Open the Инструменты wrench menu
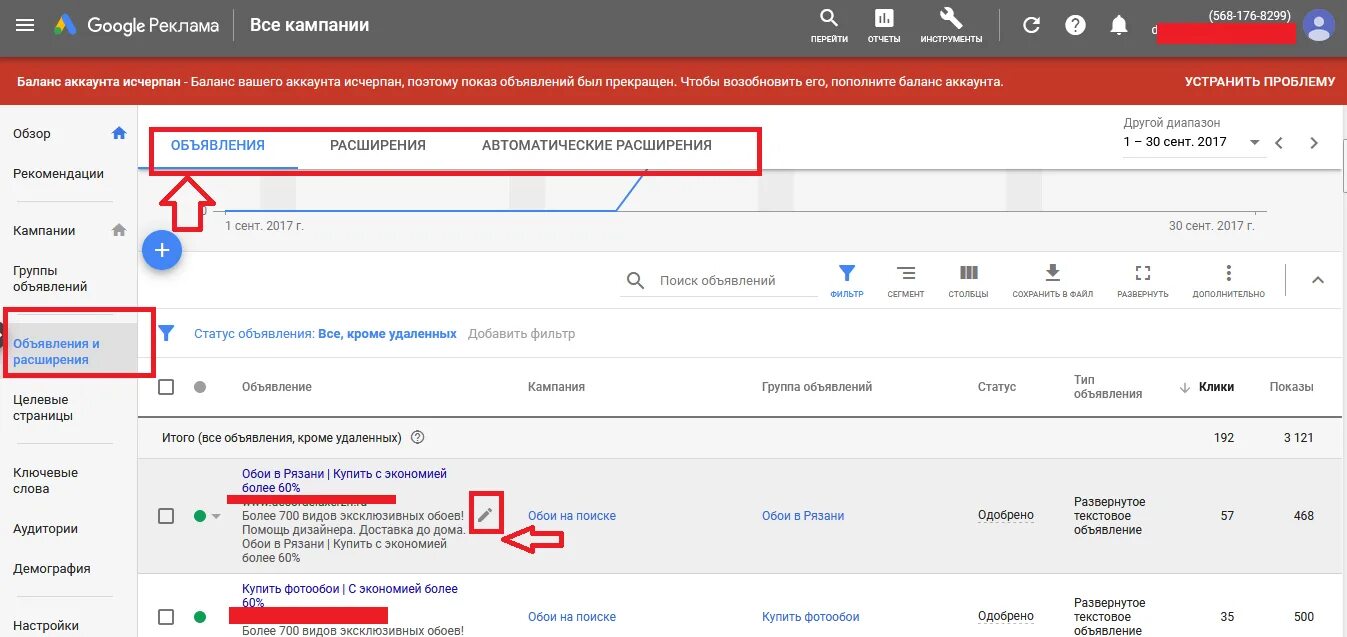This screenshot has height=637, width=1347. click(951, 25)
